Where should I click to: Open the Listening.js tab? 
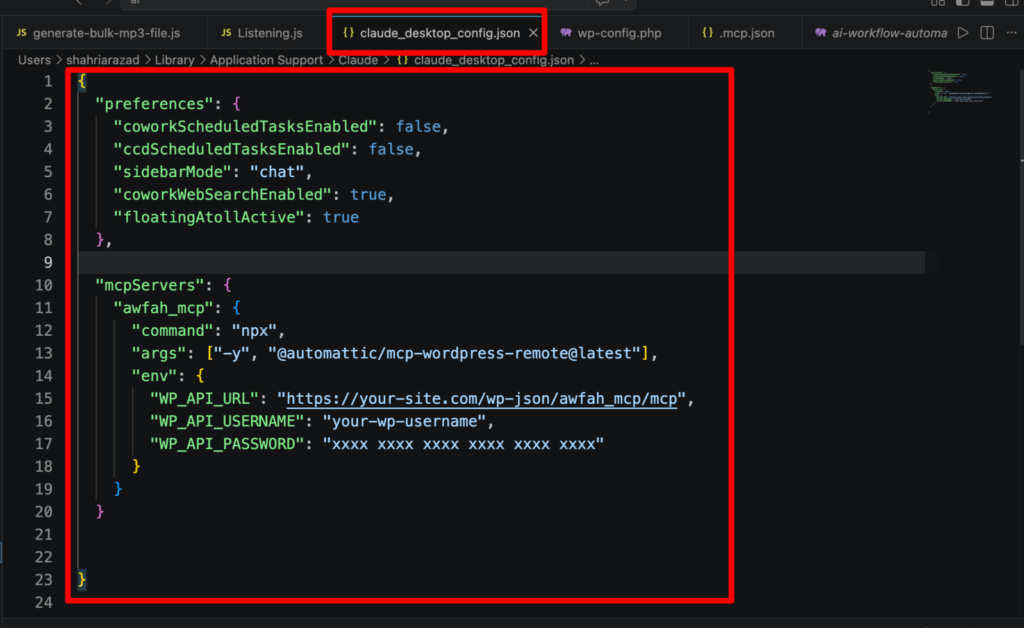[262, 33]
